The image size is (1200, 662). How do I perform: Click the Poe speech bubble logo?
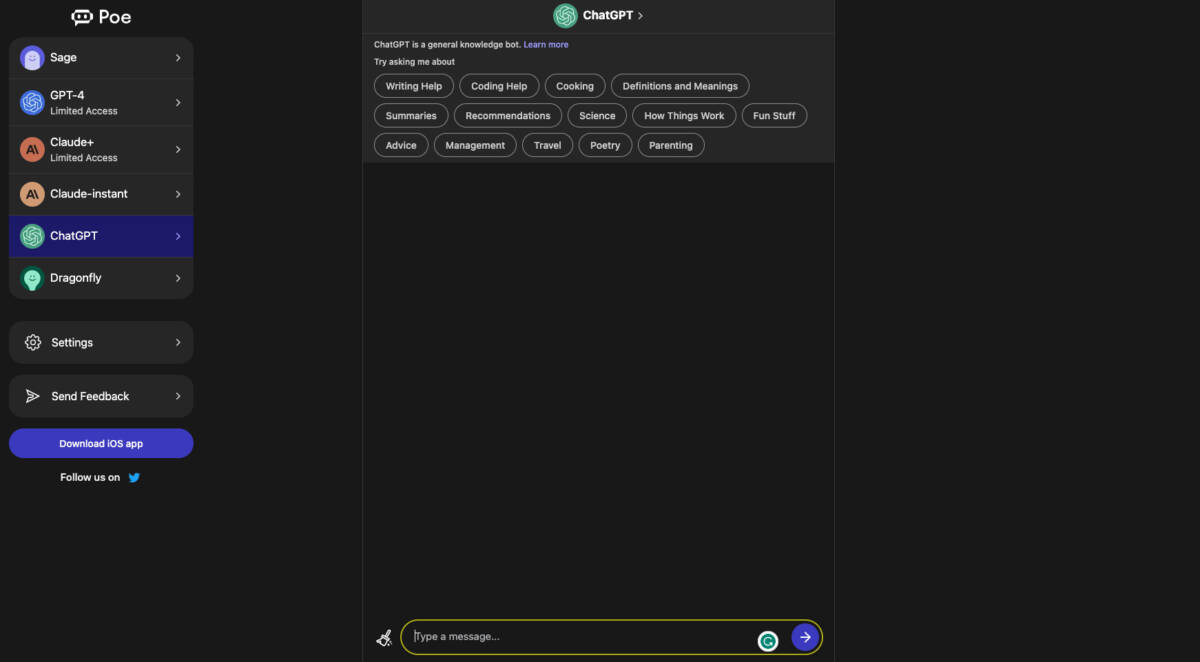(81, 16)
